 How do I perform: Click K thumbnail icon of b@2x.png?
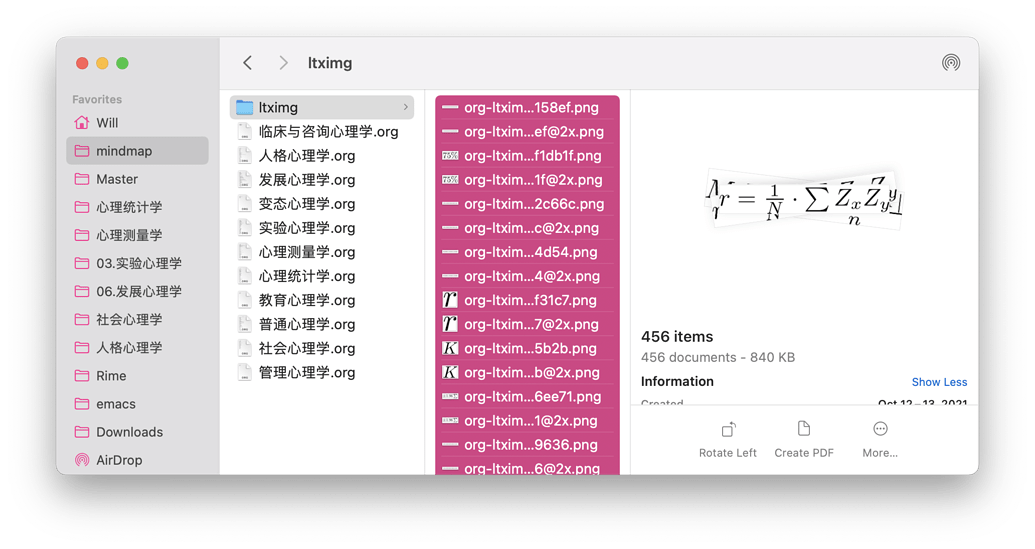[x=450, y=372]
